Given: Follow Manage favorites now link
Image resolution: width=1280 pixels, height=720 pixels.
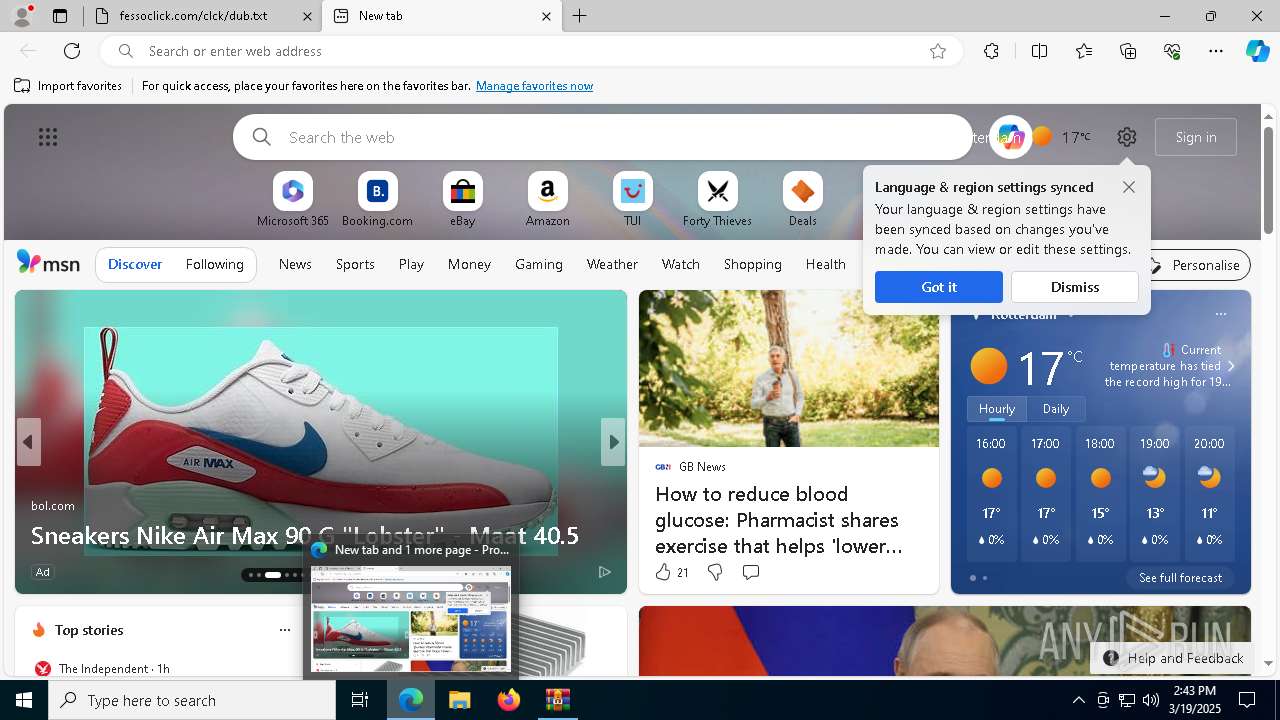Looking at the screenshot, I should [534, 86].
